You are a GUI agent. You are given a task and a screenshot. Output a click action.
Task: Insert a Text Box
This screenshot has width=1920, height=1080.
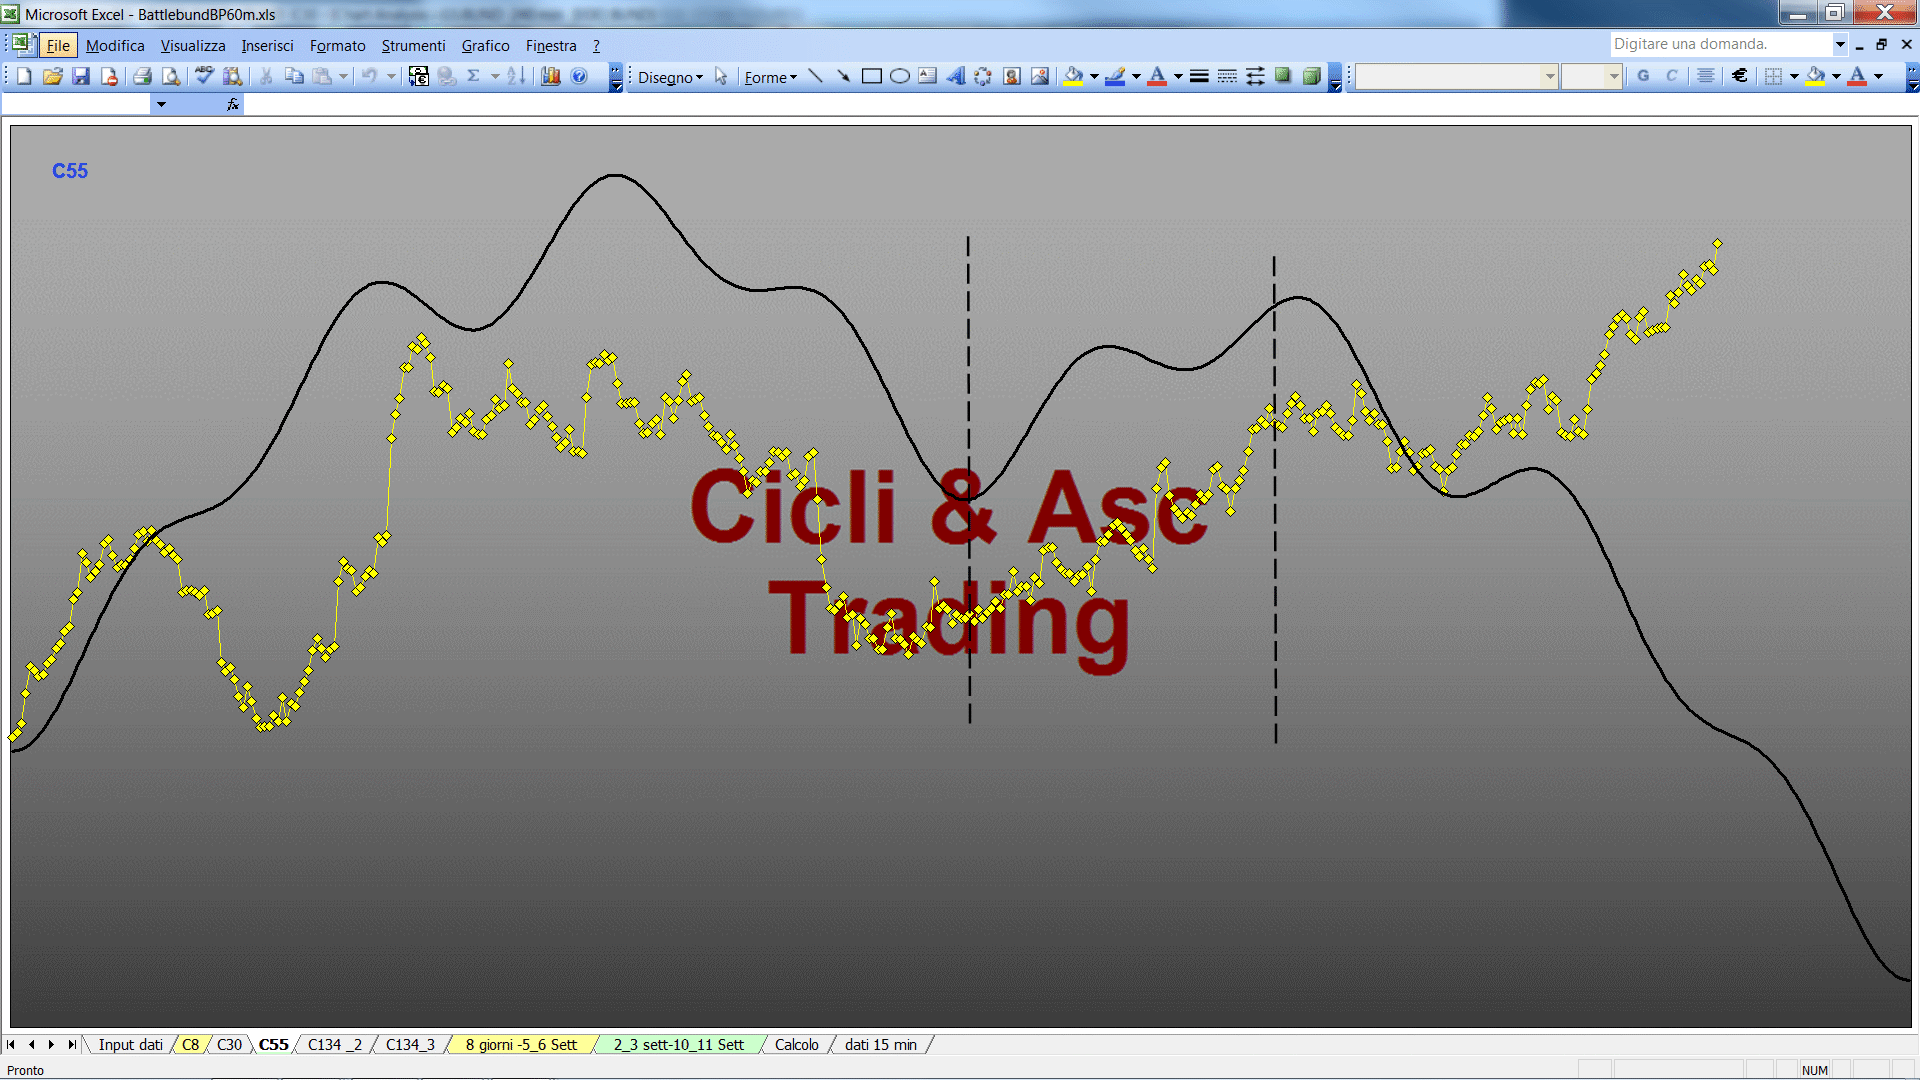[x=927, y=76]
